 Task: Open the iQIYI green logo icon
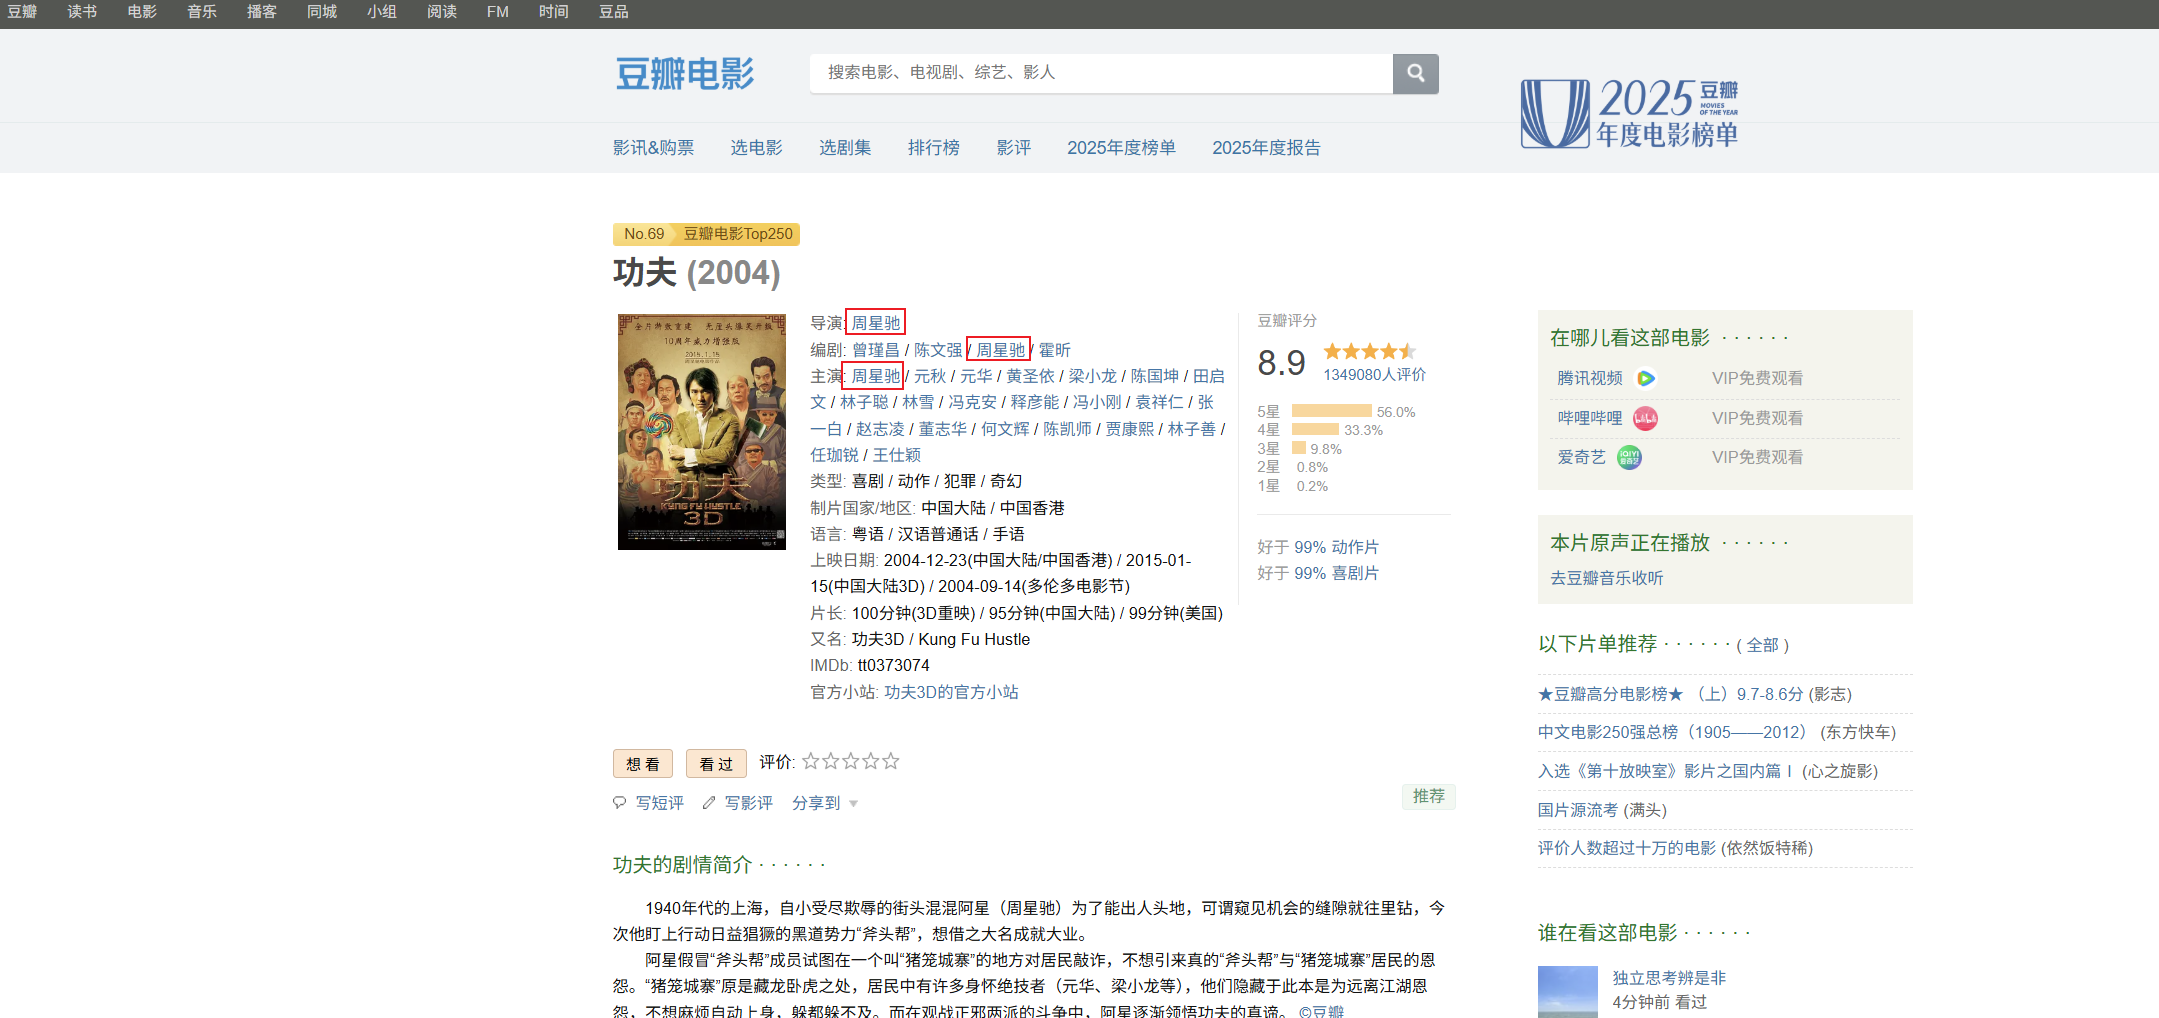pos(1629,457)
